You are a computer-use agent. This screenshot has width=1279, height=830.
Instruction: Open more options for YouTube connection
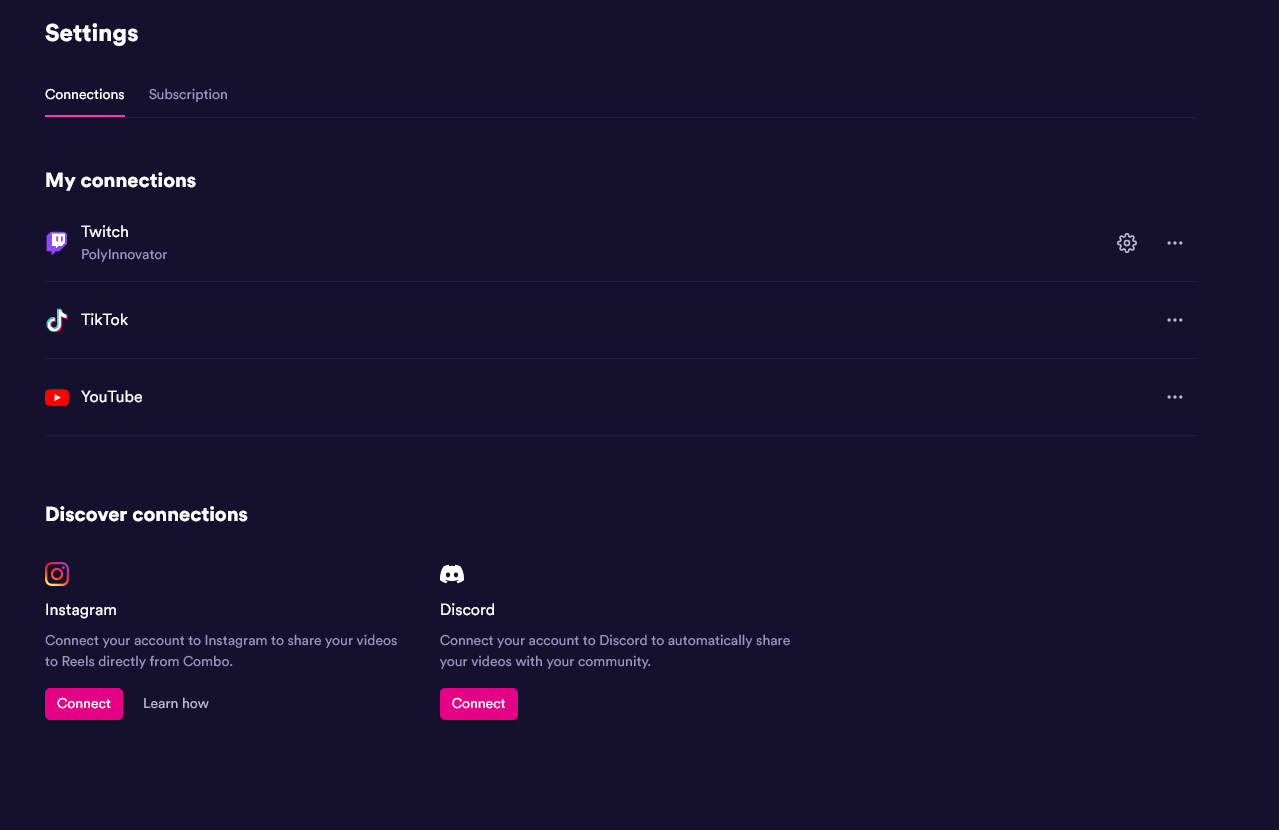click(1175, 397)
